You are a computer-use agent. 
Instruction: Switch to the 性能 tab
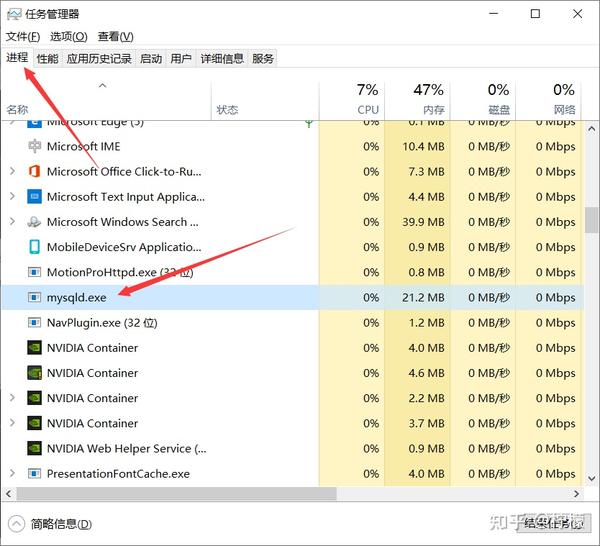(48, 59)
